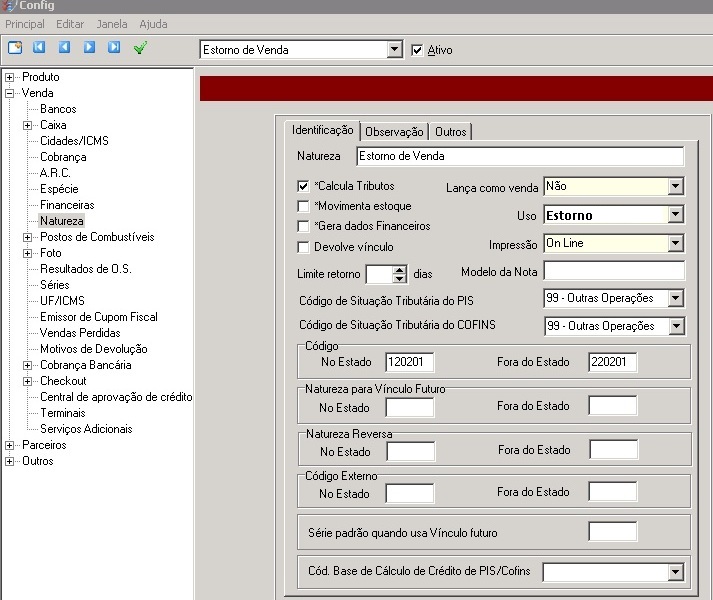Open the Janela menu

tap(112, 24)
